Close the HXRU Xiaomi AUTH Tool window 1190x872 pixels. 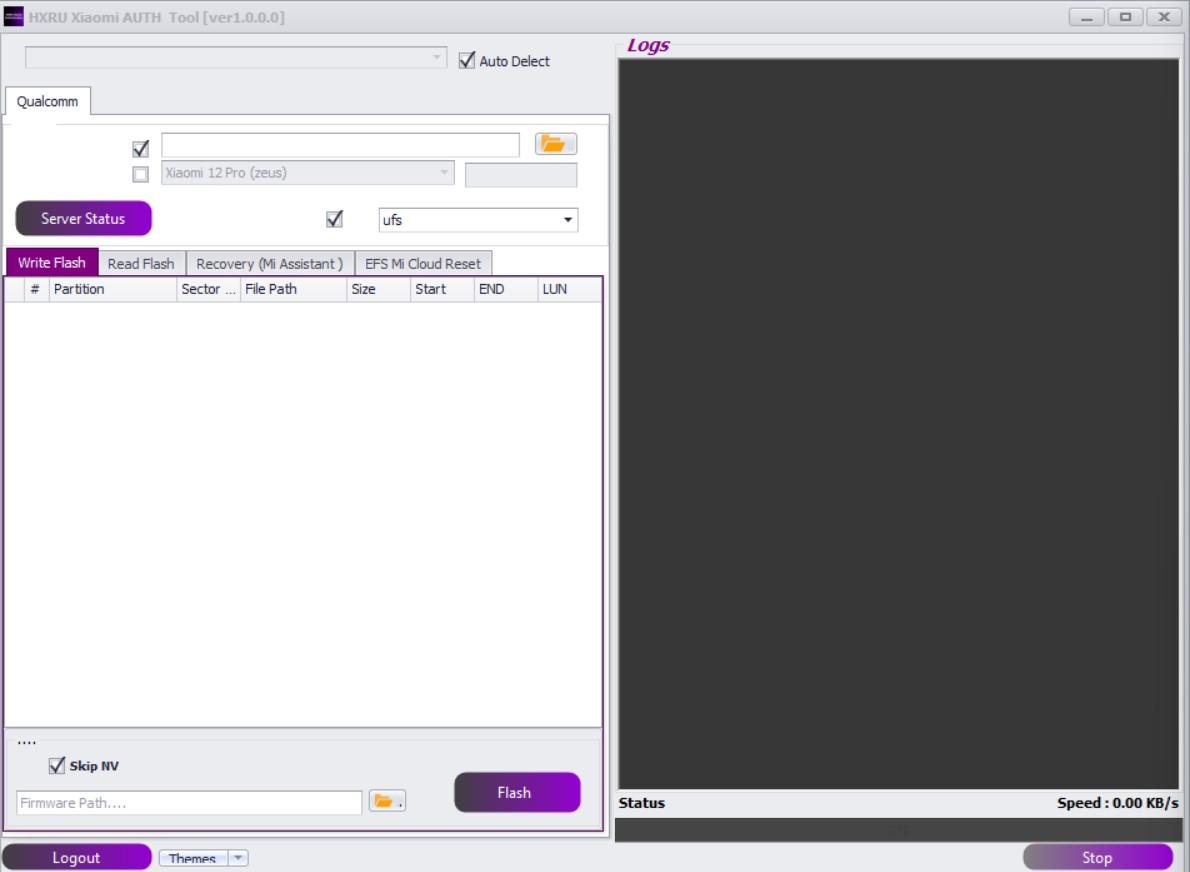(x=1164, y=17)
